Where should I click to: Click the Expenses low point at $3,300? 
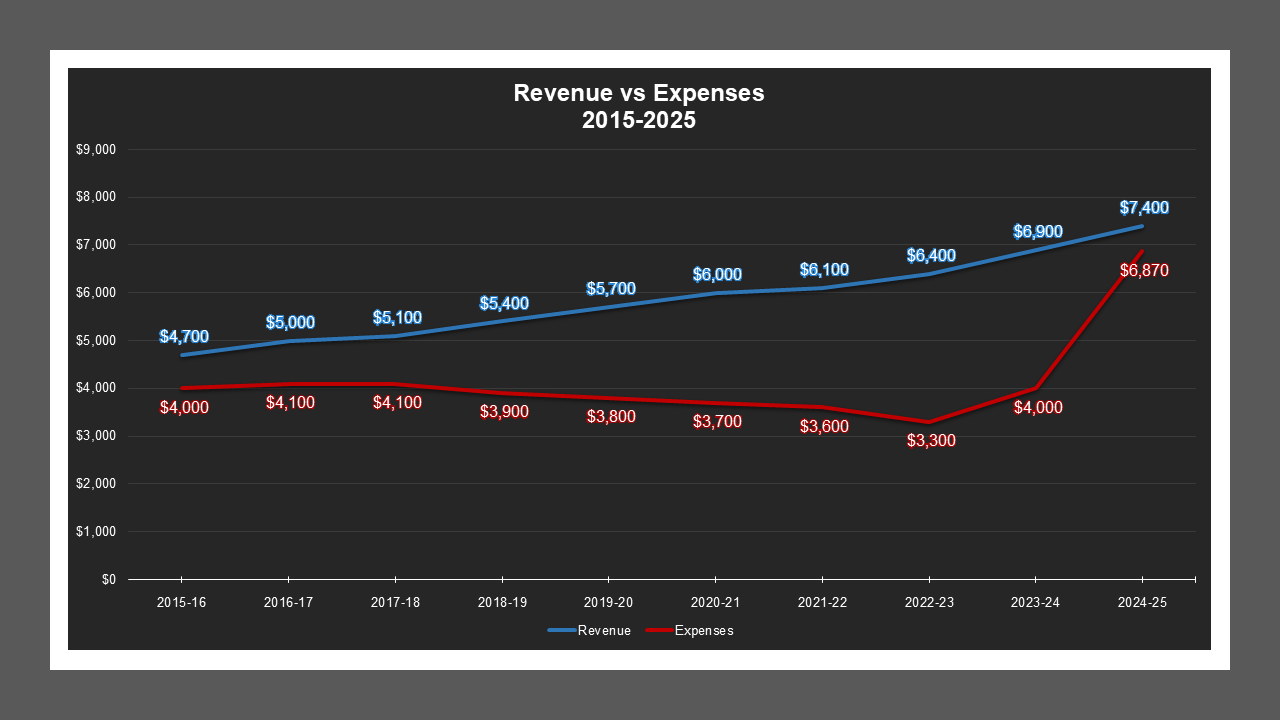928,422
